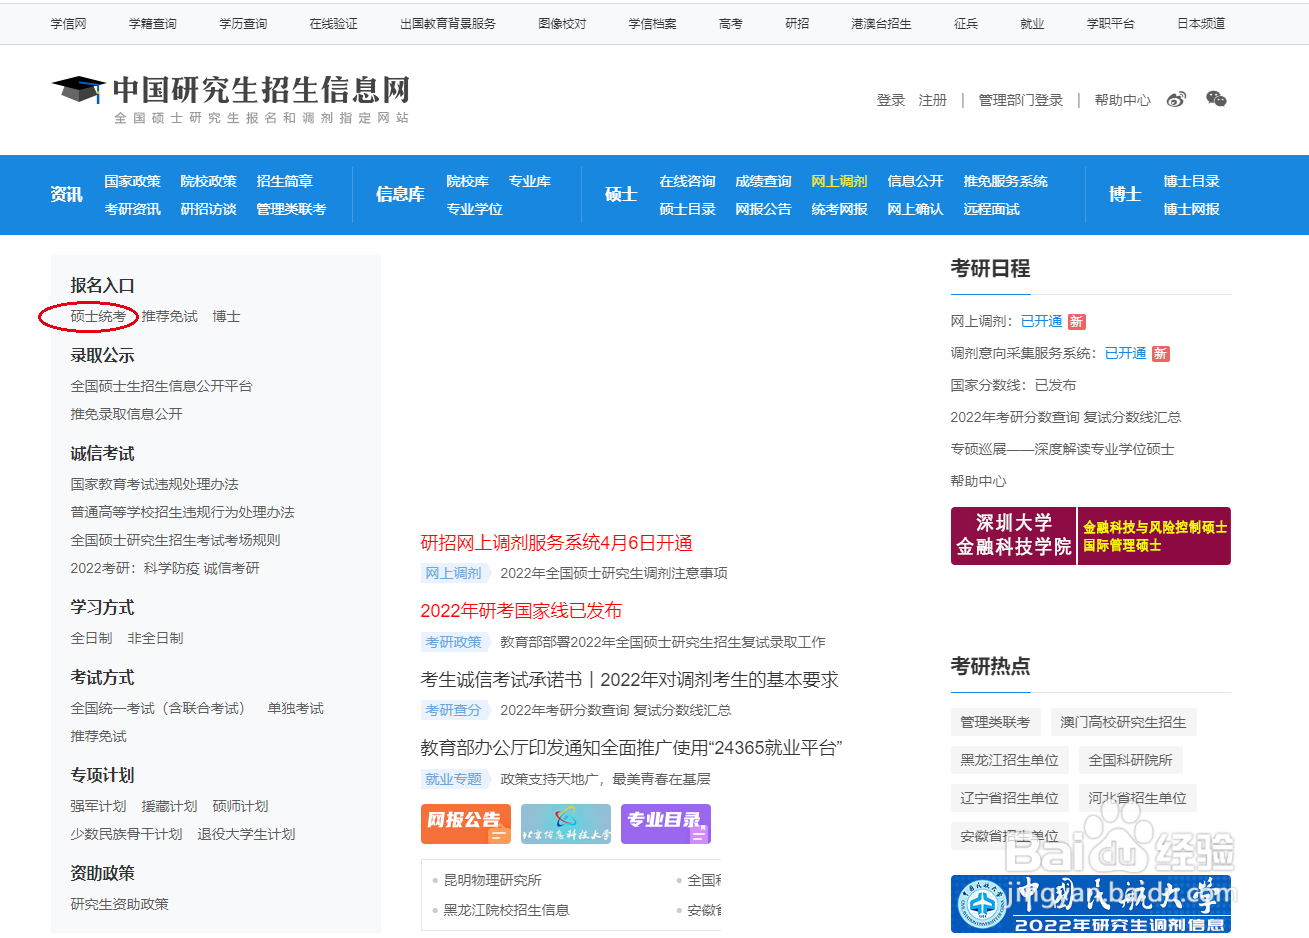Open WeChat sharing via the WeChat icon

[x=1215, y=98]
